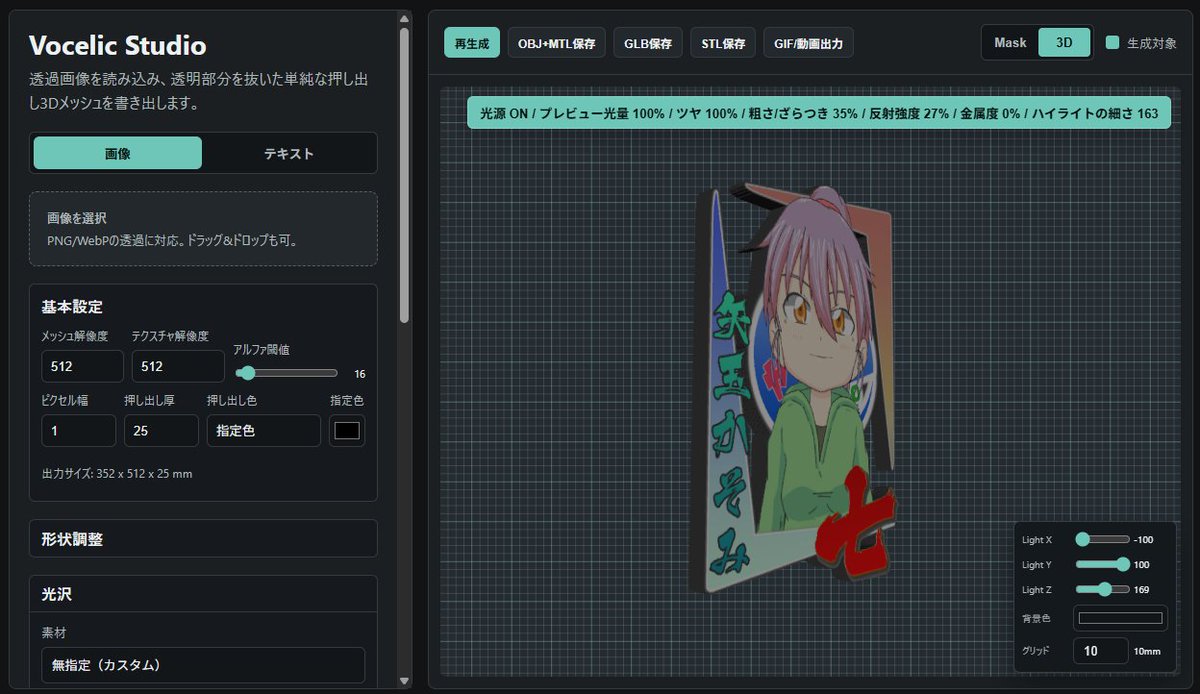The width and height of the screenshot is (1200, 694).
Task: Focus the ピクセル幅 input field
Action: (78, 430)
